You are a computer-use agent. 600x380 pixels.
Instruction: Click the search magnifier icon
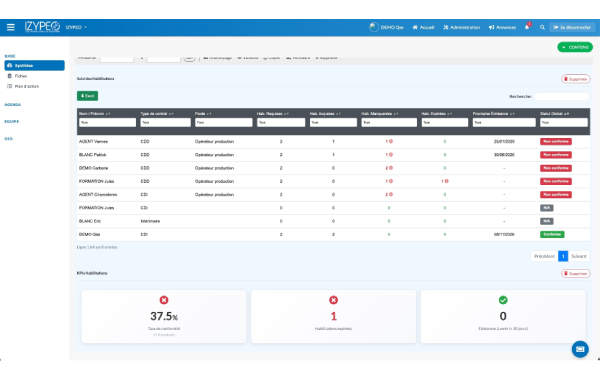click(x=542, y=27)
